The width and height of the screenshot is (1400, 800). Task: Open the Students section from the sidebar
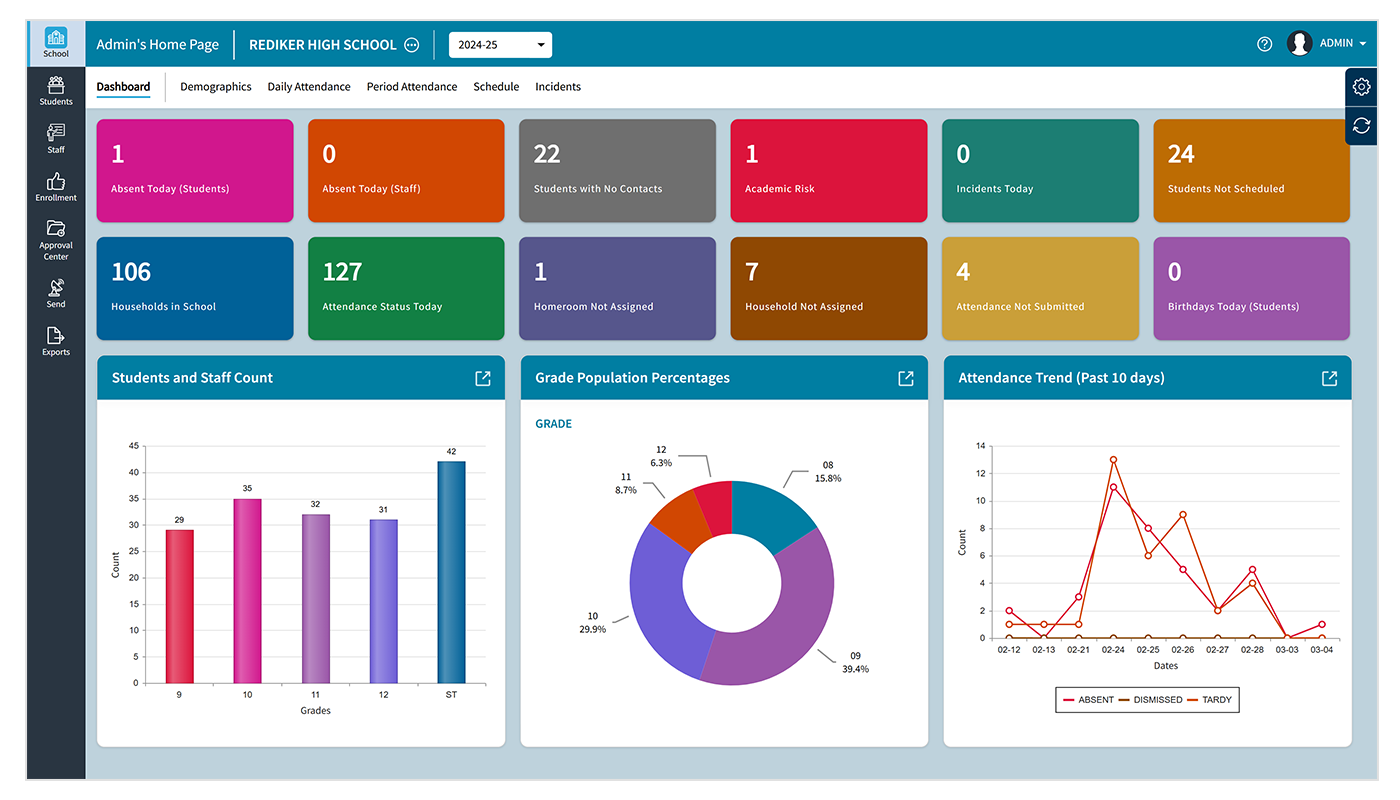(55, 90)
